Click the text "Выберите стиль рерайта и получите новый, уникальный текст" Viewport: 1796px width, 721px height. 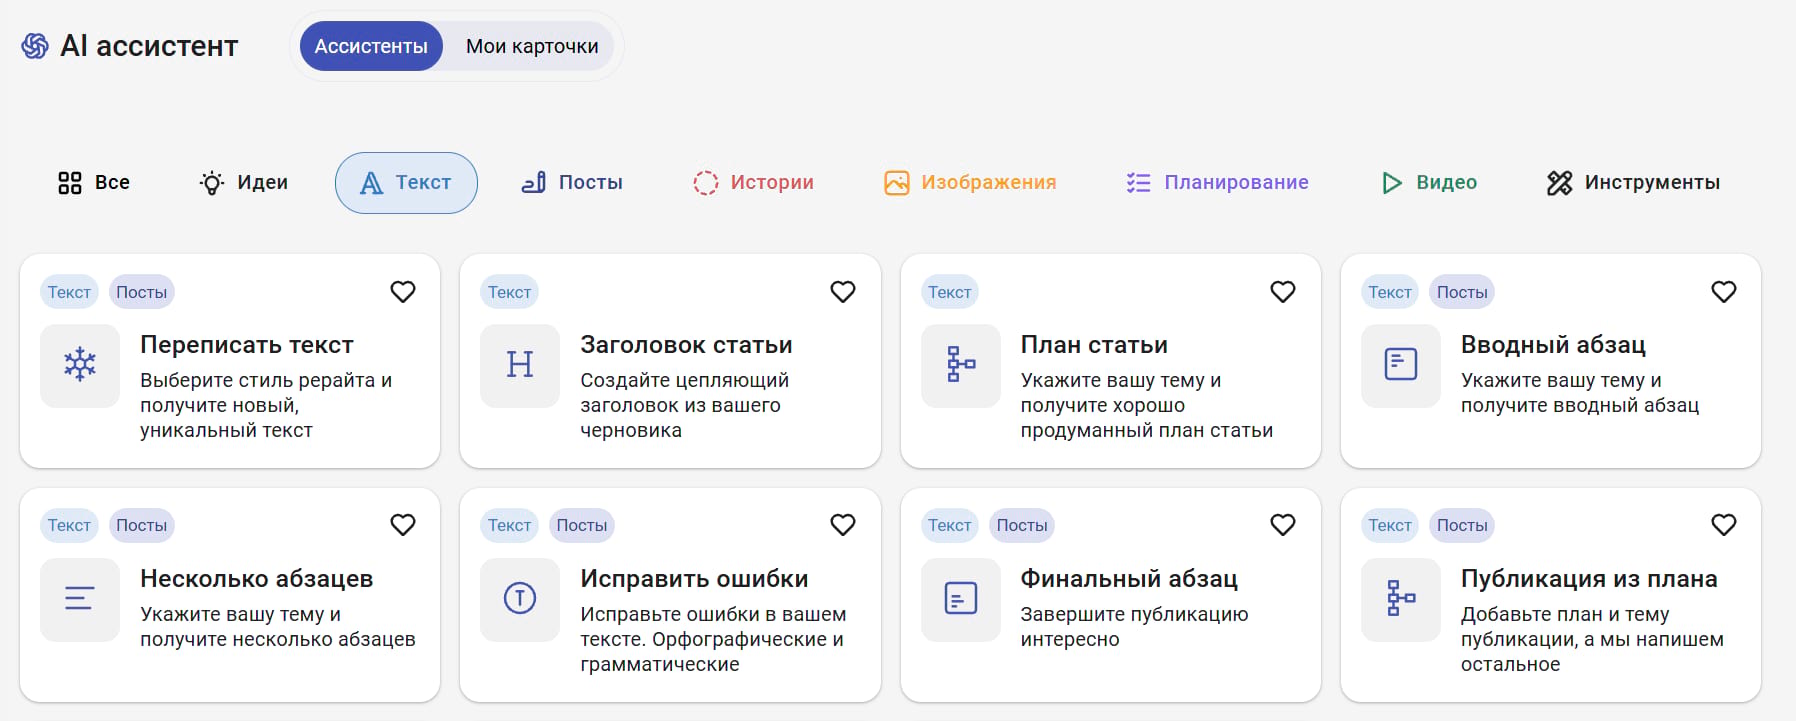click(x=266, y=405)
